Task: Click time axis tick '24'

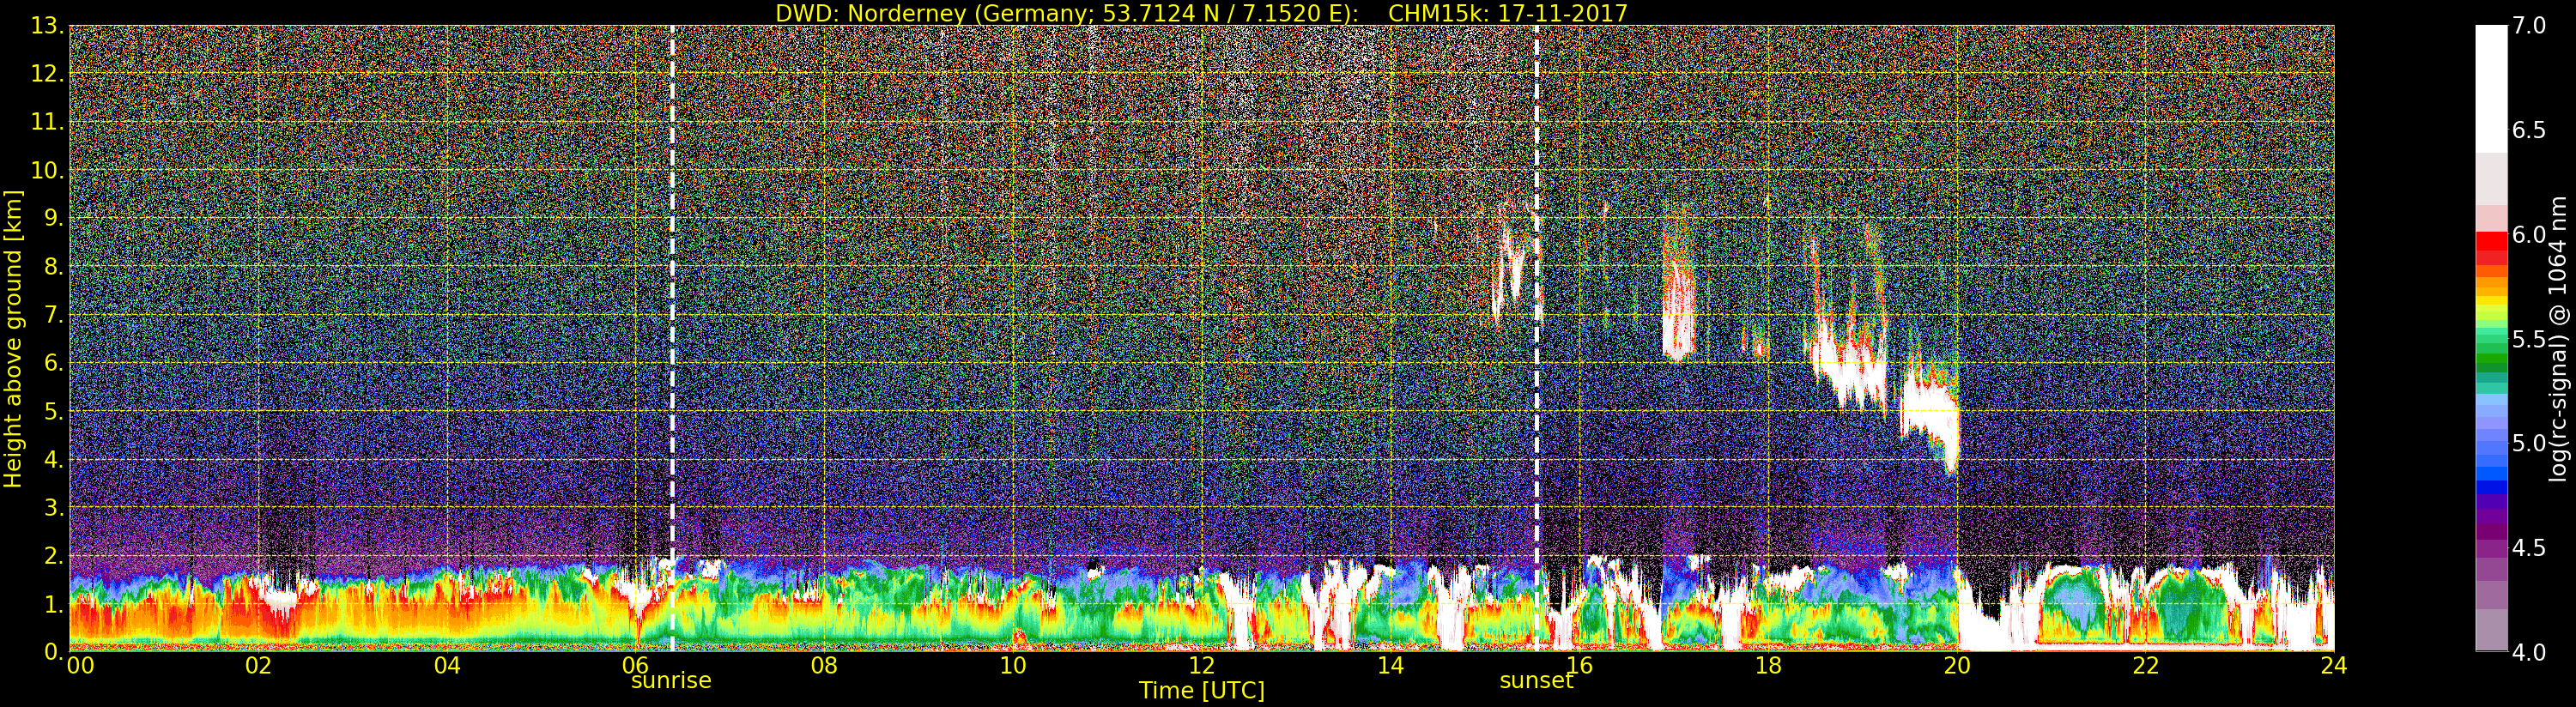Action: click(2333, 666)
